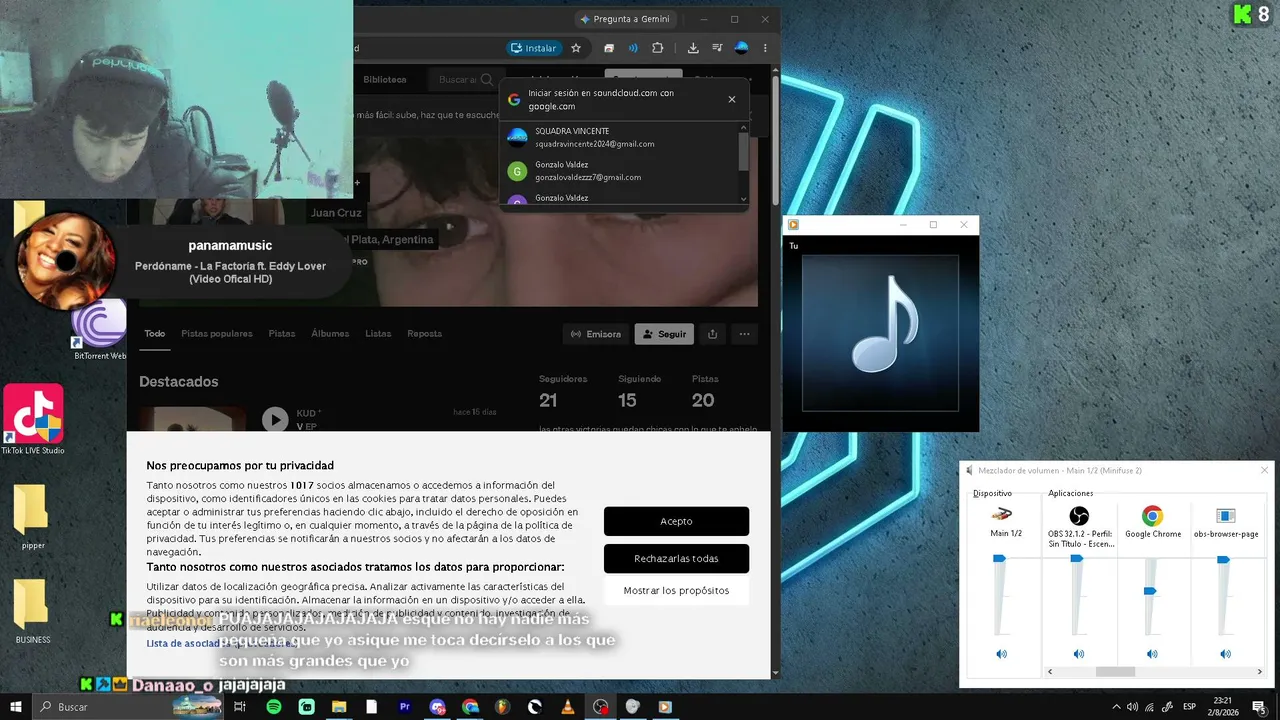This screenshot has width=1280, height=720.
Task: Click the Pistas count 20
Action: coord(703,400)
